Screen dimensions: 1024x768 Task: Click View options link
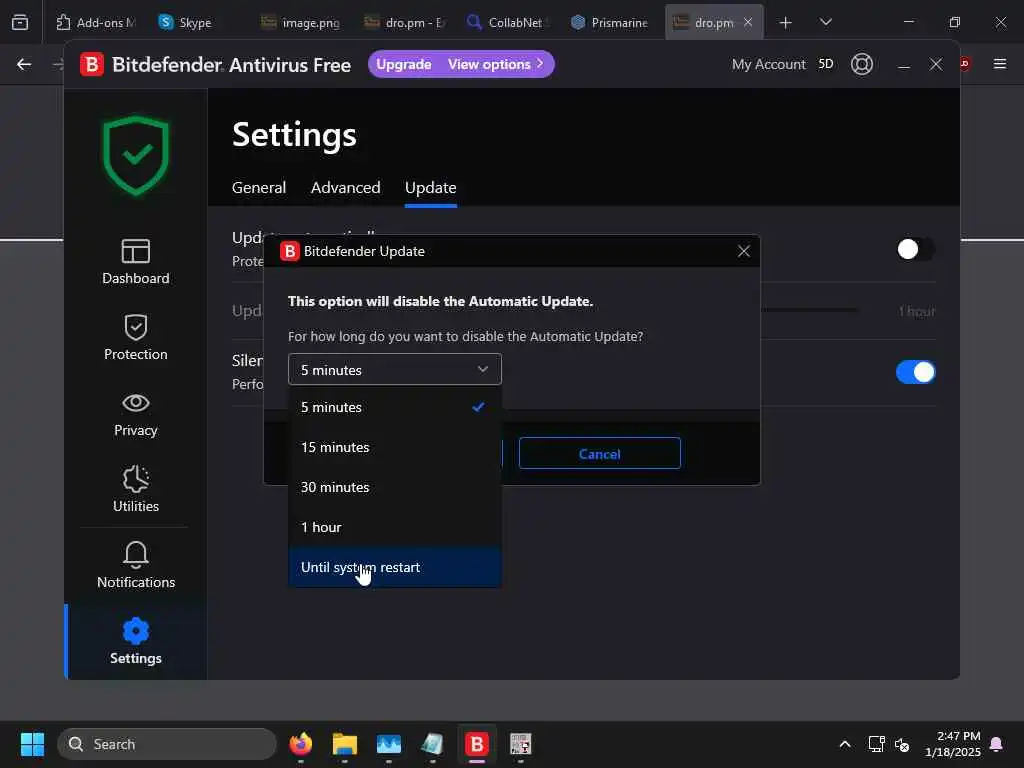[495, 65]
